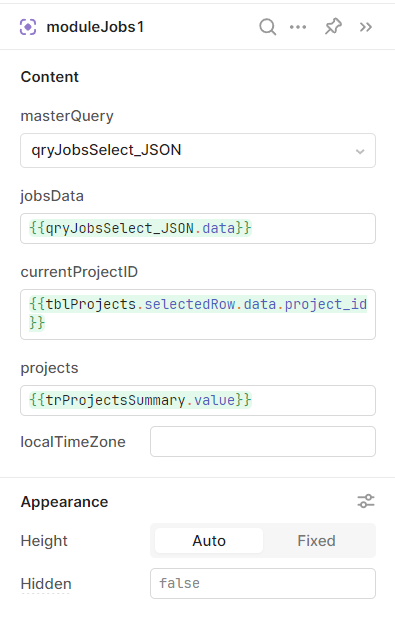Collapse panel using double chevron icon
Screen dimensions: 395x621
pyautogui.click(x=366, y=27)
